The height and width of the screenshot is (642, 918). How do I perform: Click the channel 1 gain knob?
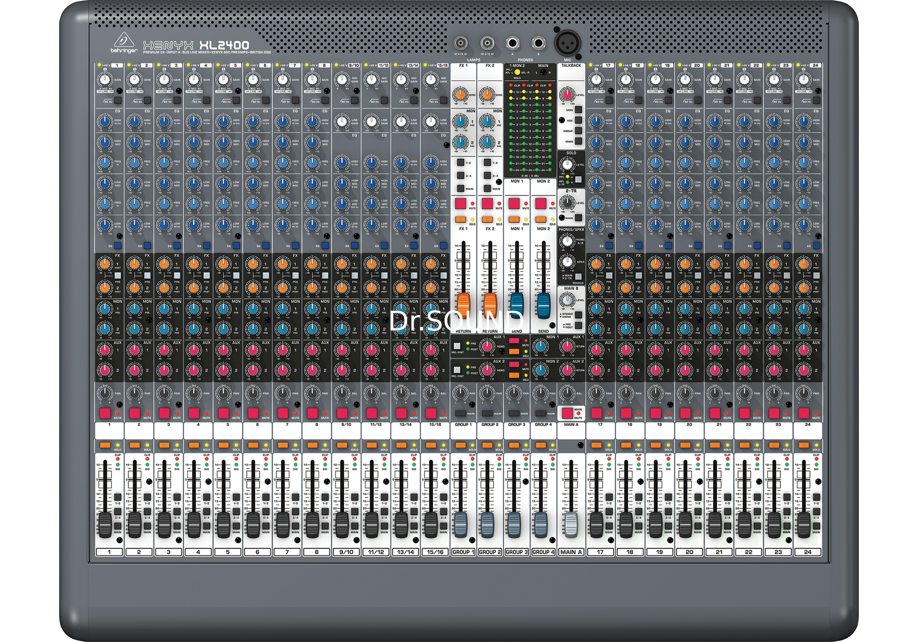[x=105, y=80]
